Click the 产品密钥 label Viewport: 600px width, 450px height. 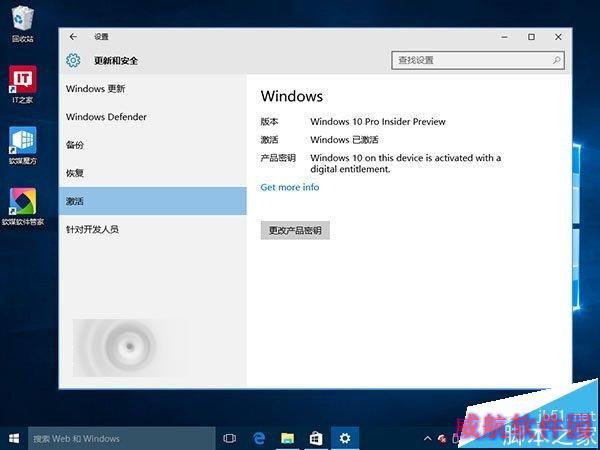point(278,158)
